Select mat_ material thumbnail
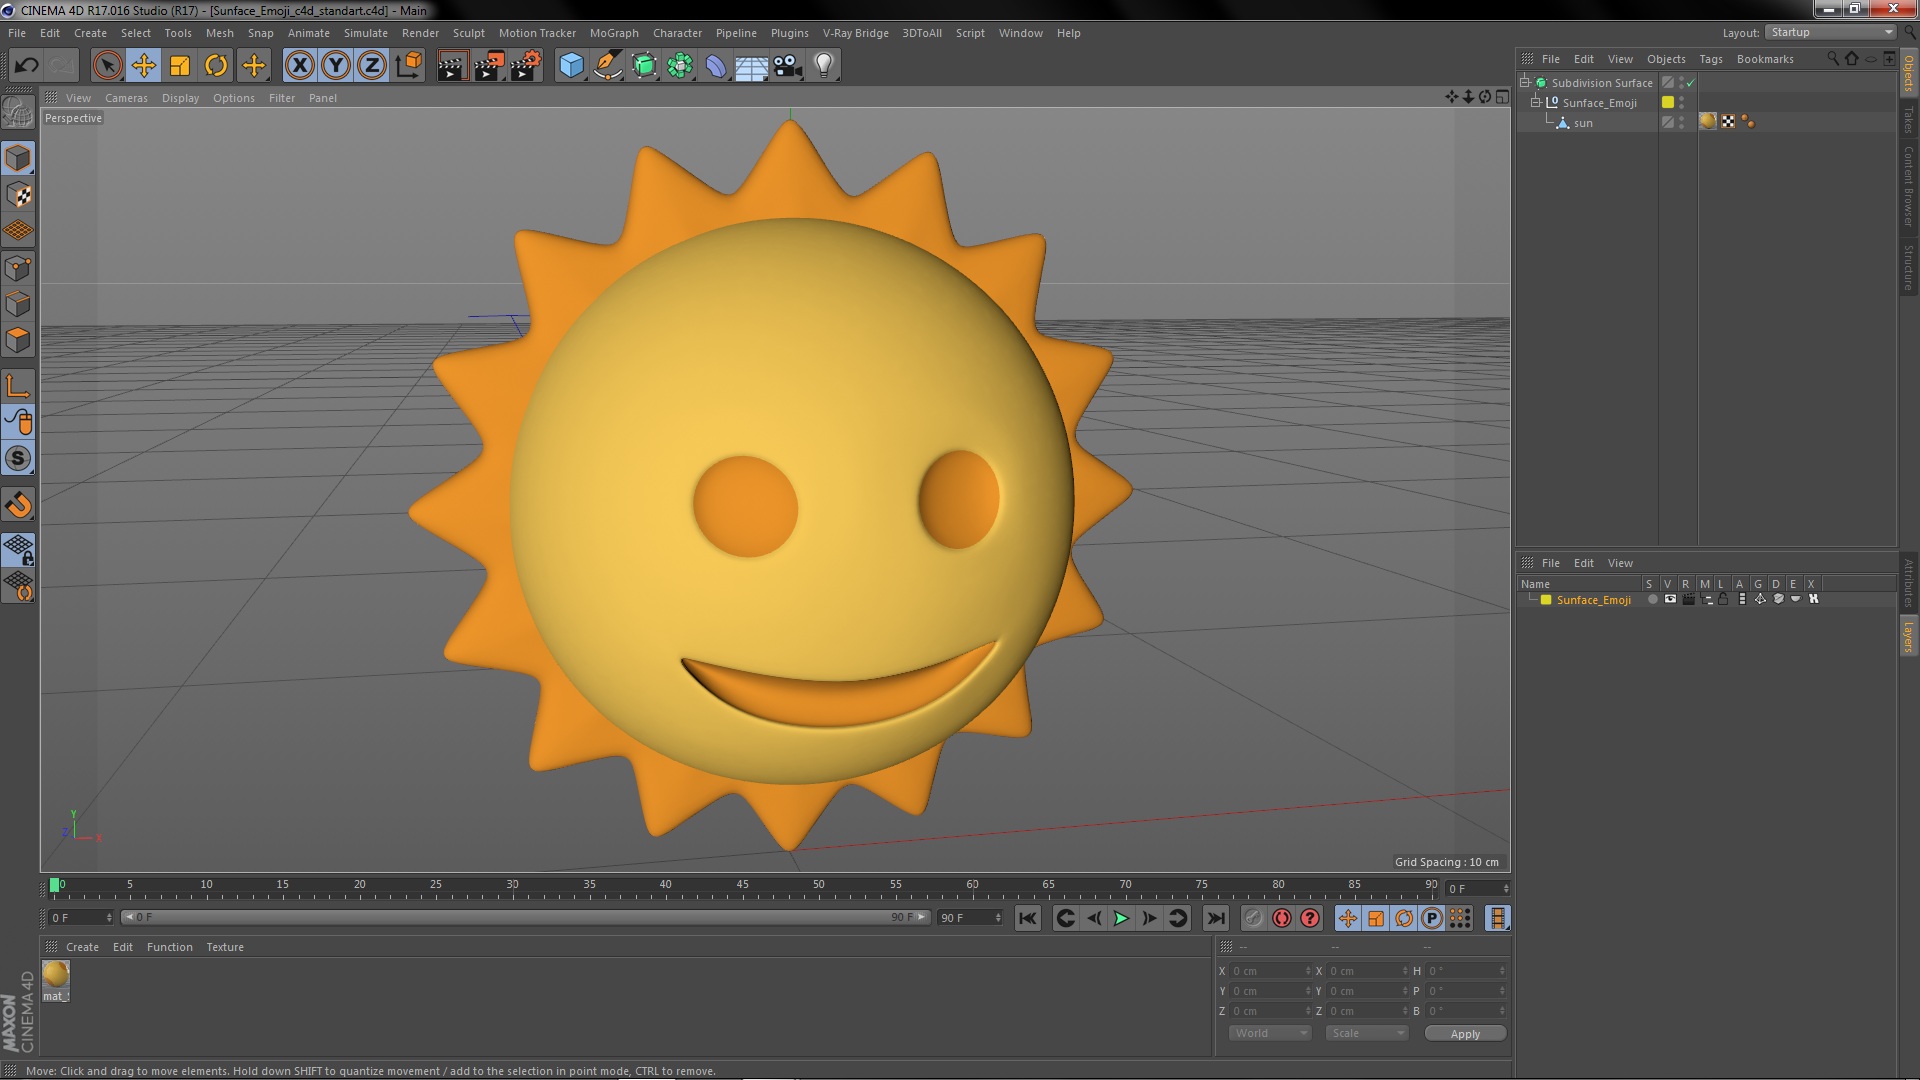The width and height of the screenshot is (1920, 1080). [56, 974]
